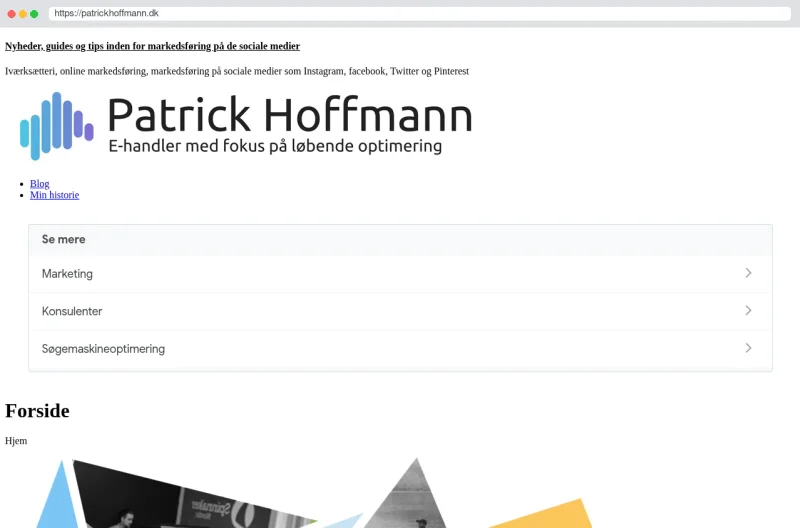
Task: Open the Konsulenter row
Action: click(x=401, y=311)
